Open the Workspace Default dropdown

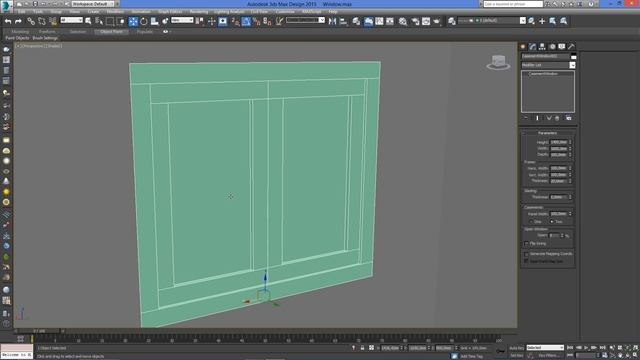93,4
